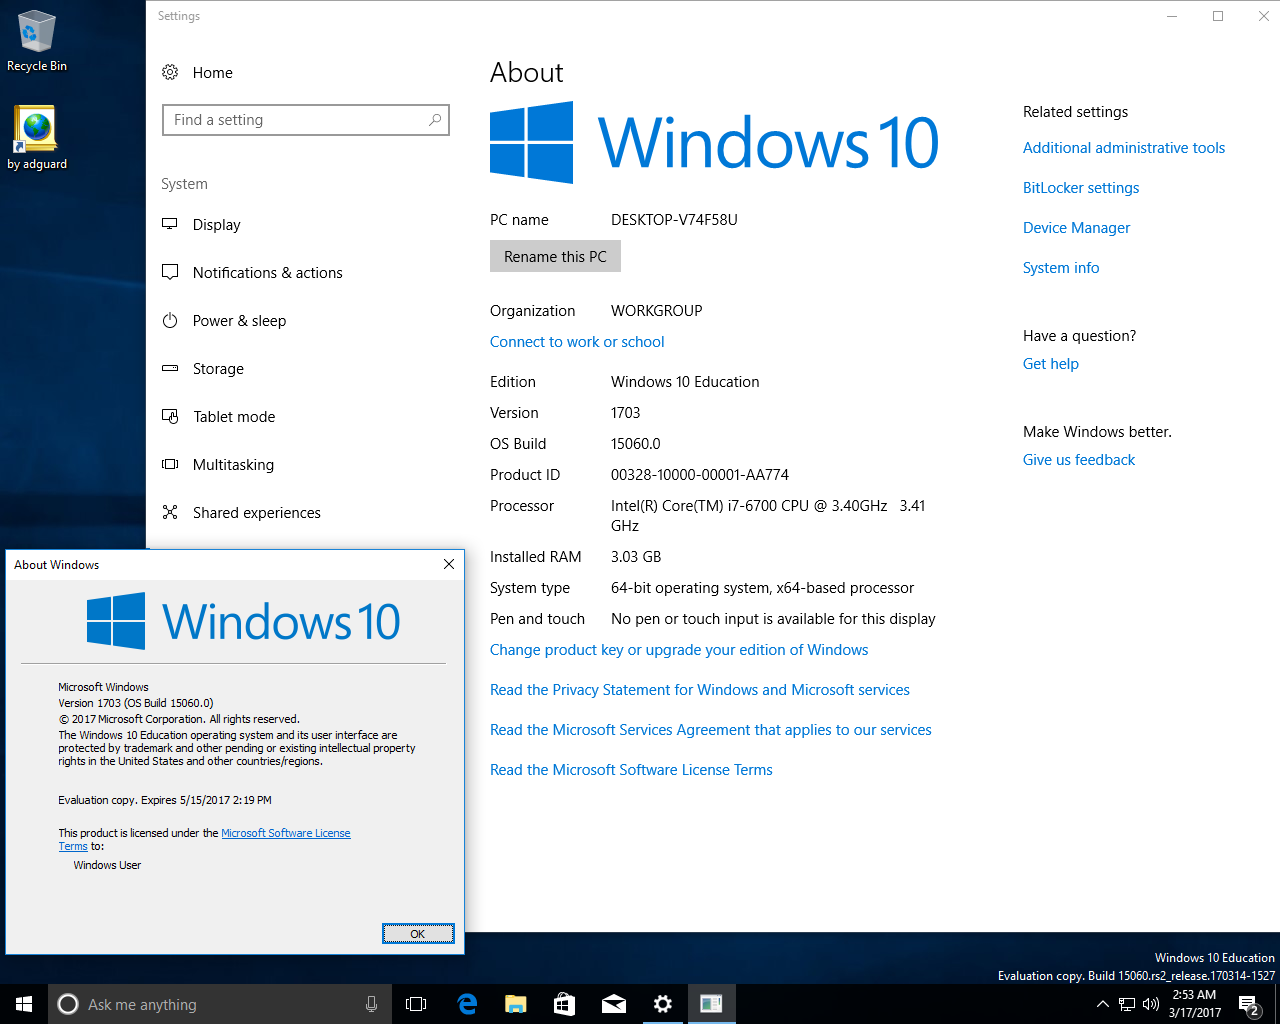Click Connect to work or school link

(x=577, y=342)
